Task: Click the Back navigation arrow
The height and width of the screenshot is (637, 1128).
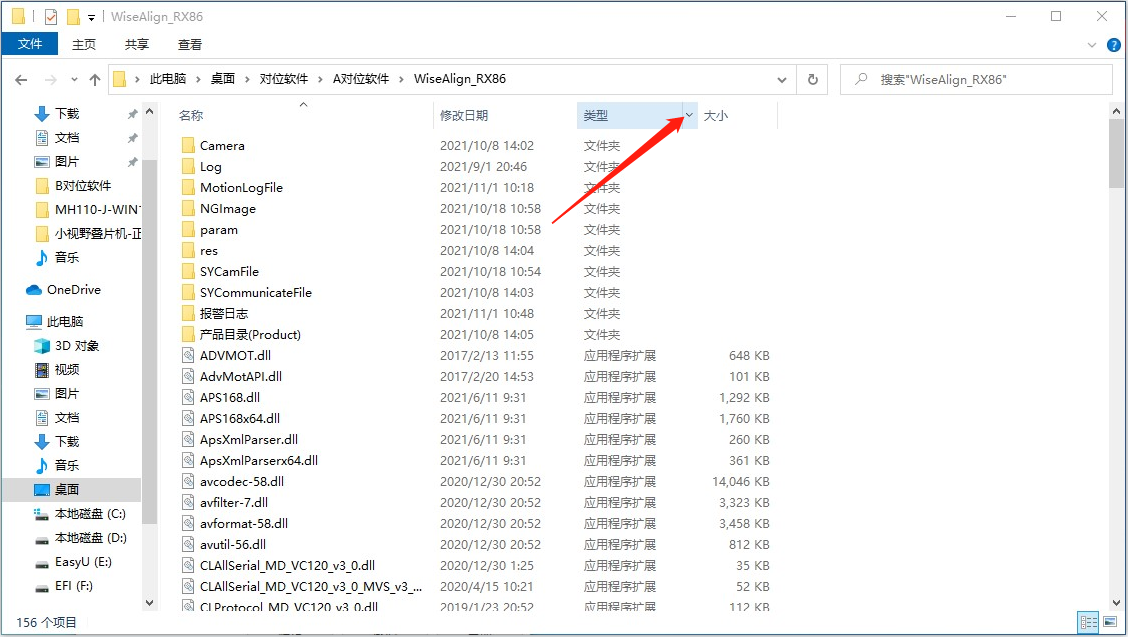Action: (x=21, y=80)
